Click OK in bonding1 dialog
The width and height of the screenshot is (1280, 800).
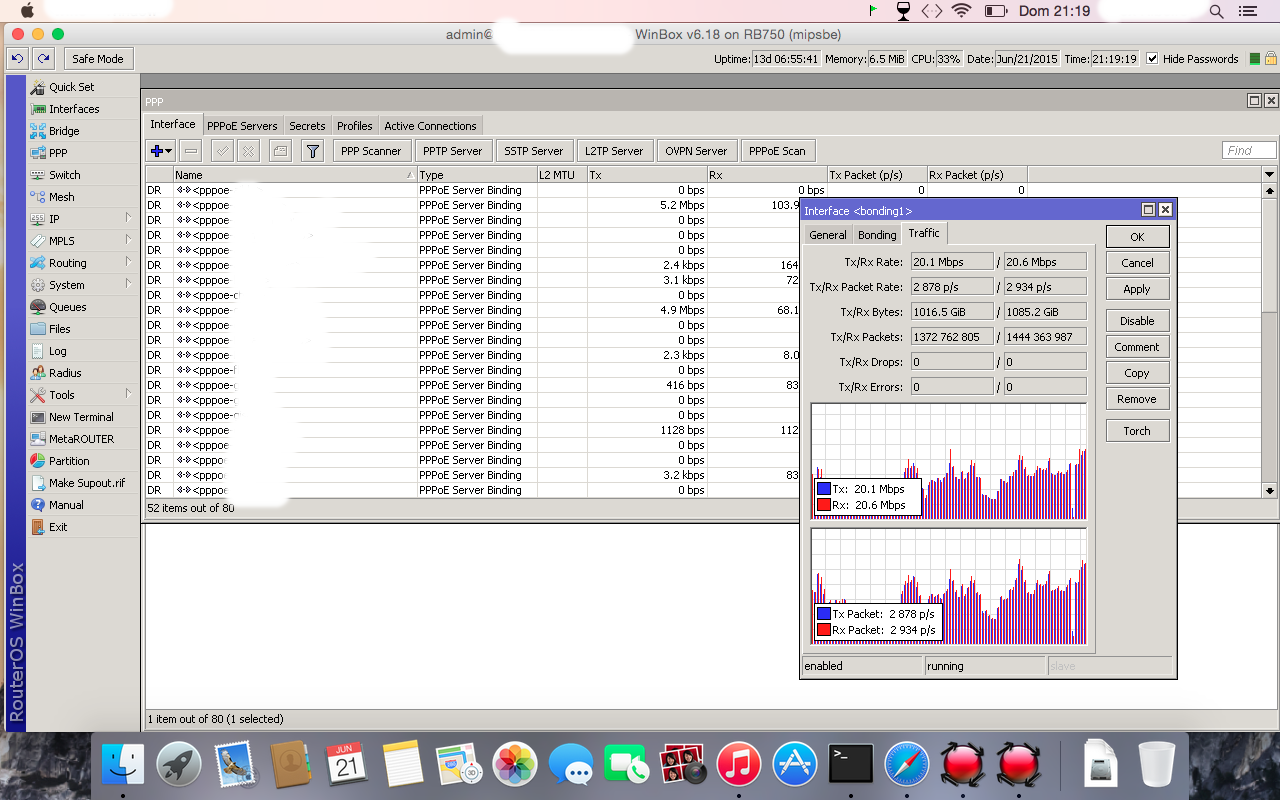1137,237
